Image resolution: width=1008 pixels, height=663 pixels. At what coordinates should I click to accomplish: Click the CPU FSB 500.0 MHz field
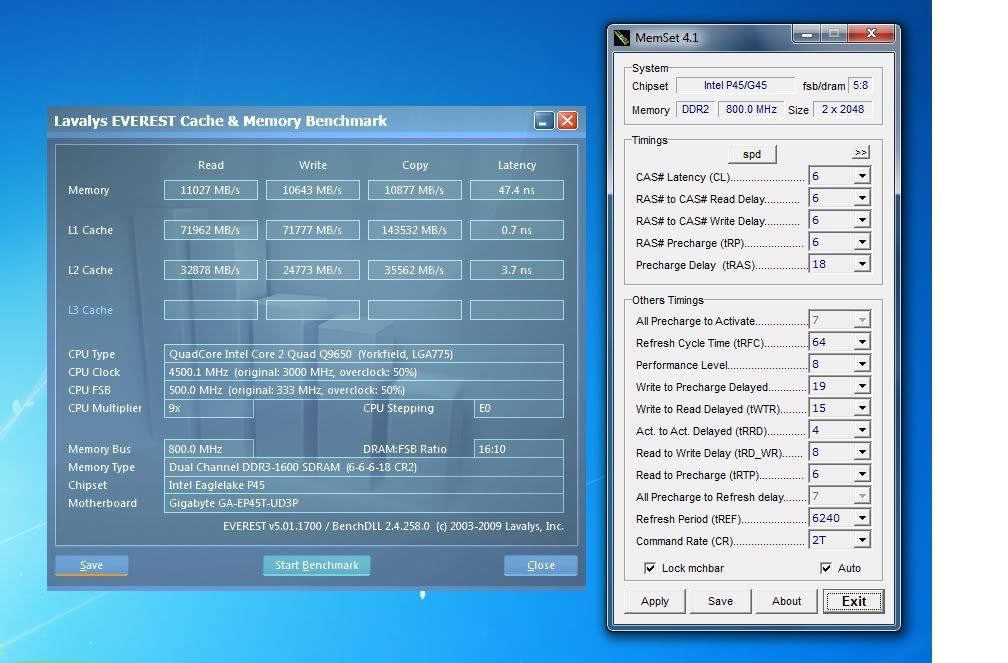click(x=364, y=390)
